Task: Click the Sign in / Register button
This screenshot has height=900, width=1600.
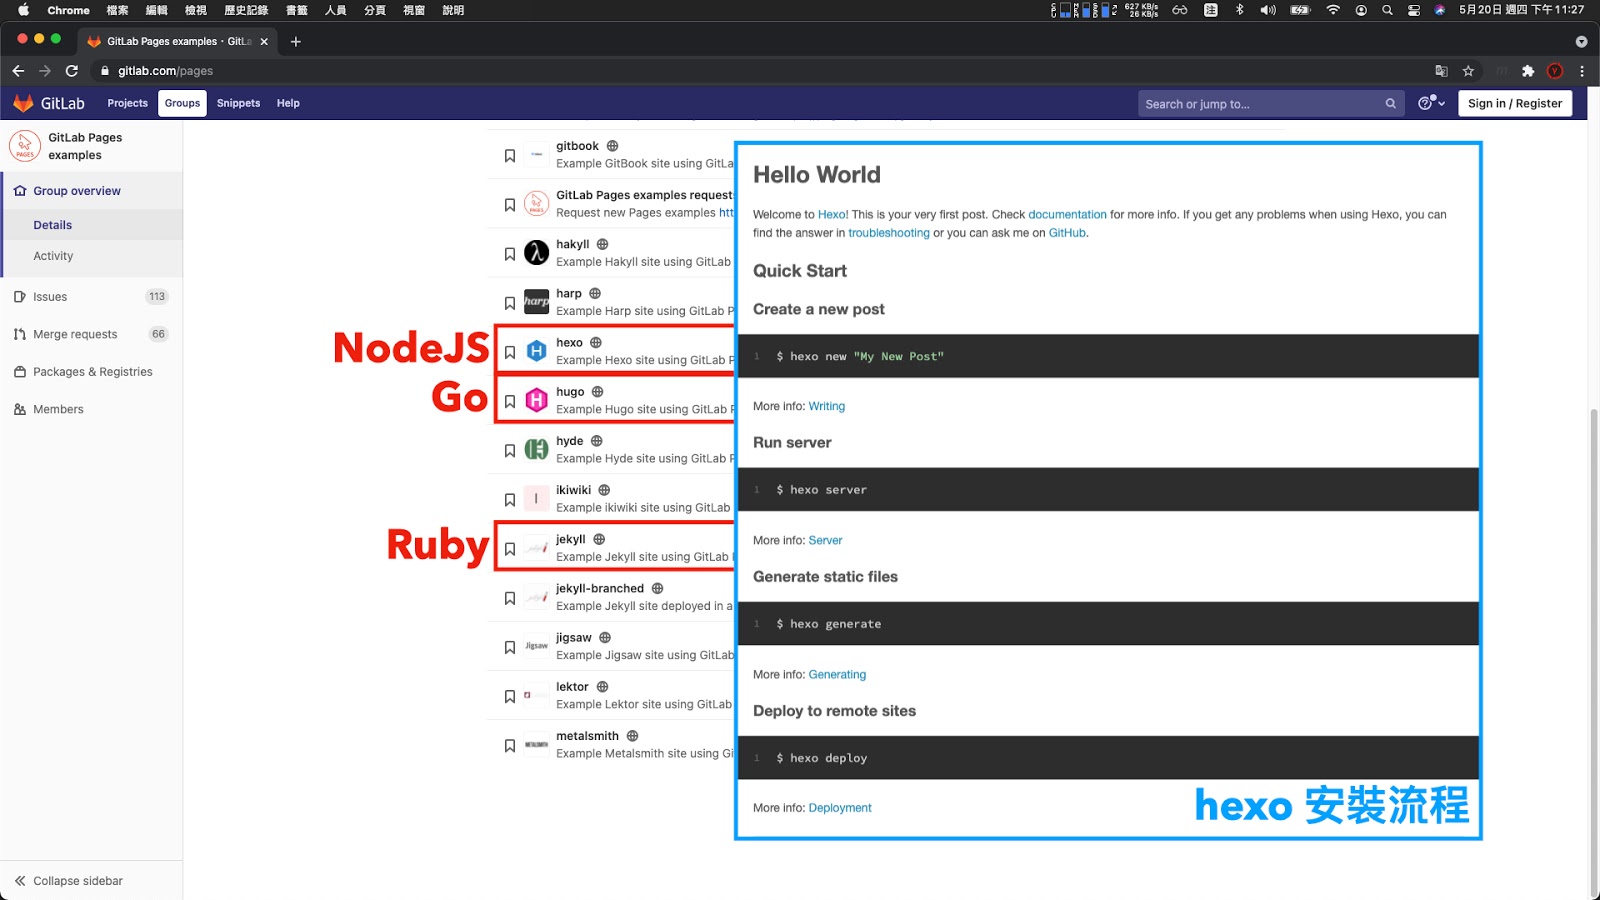Action: coord(1515,103)
